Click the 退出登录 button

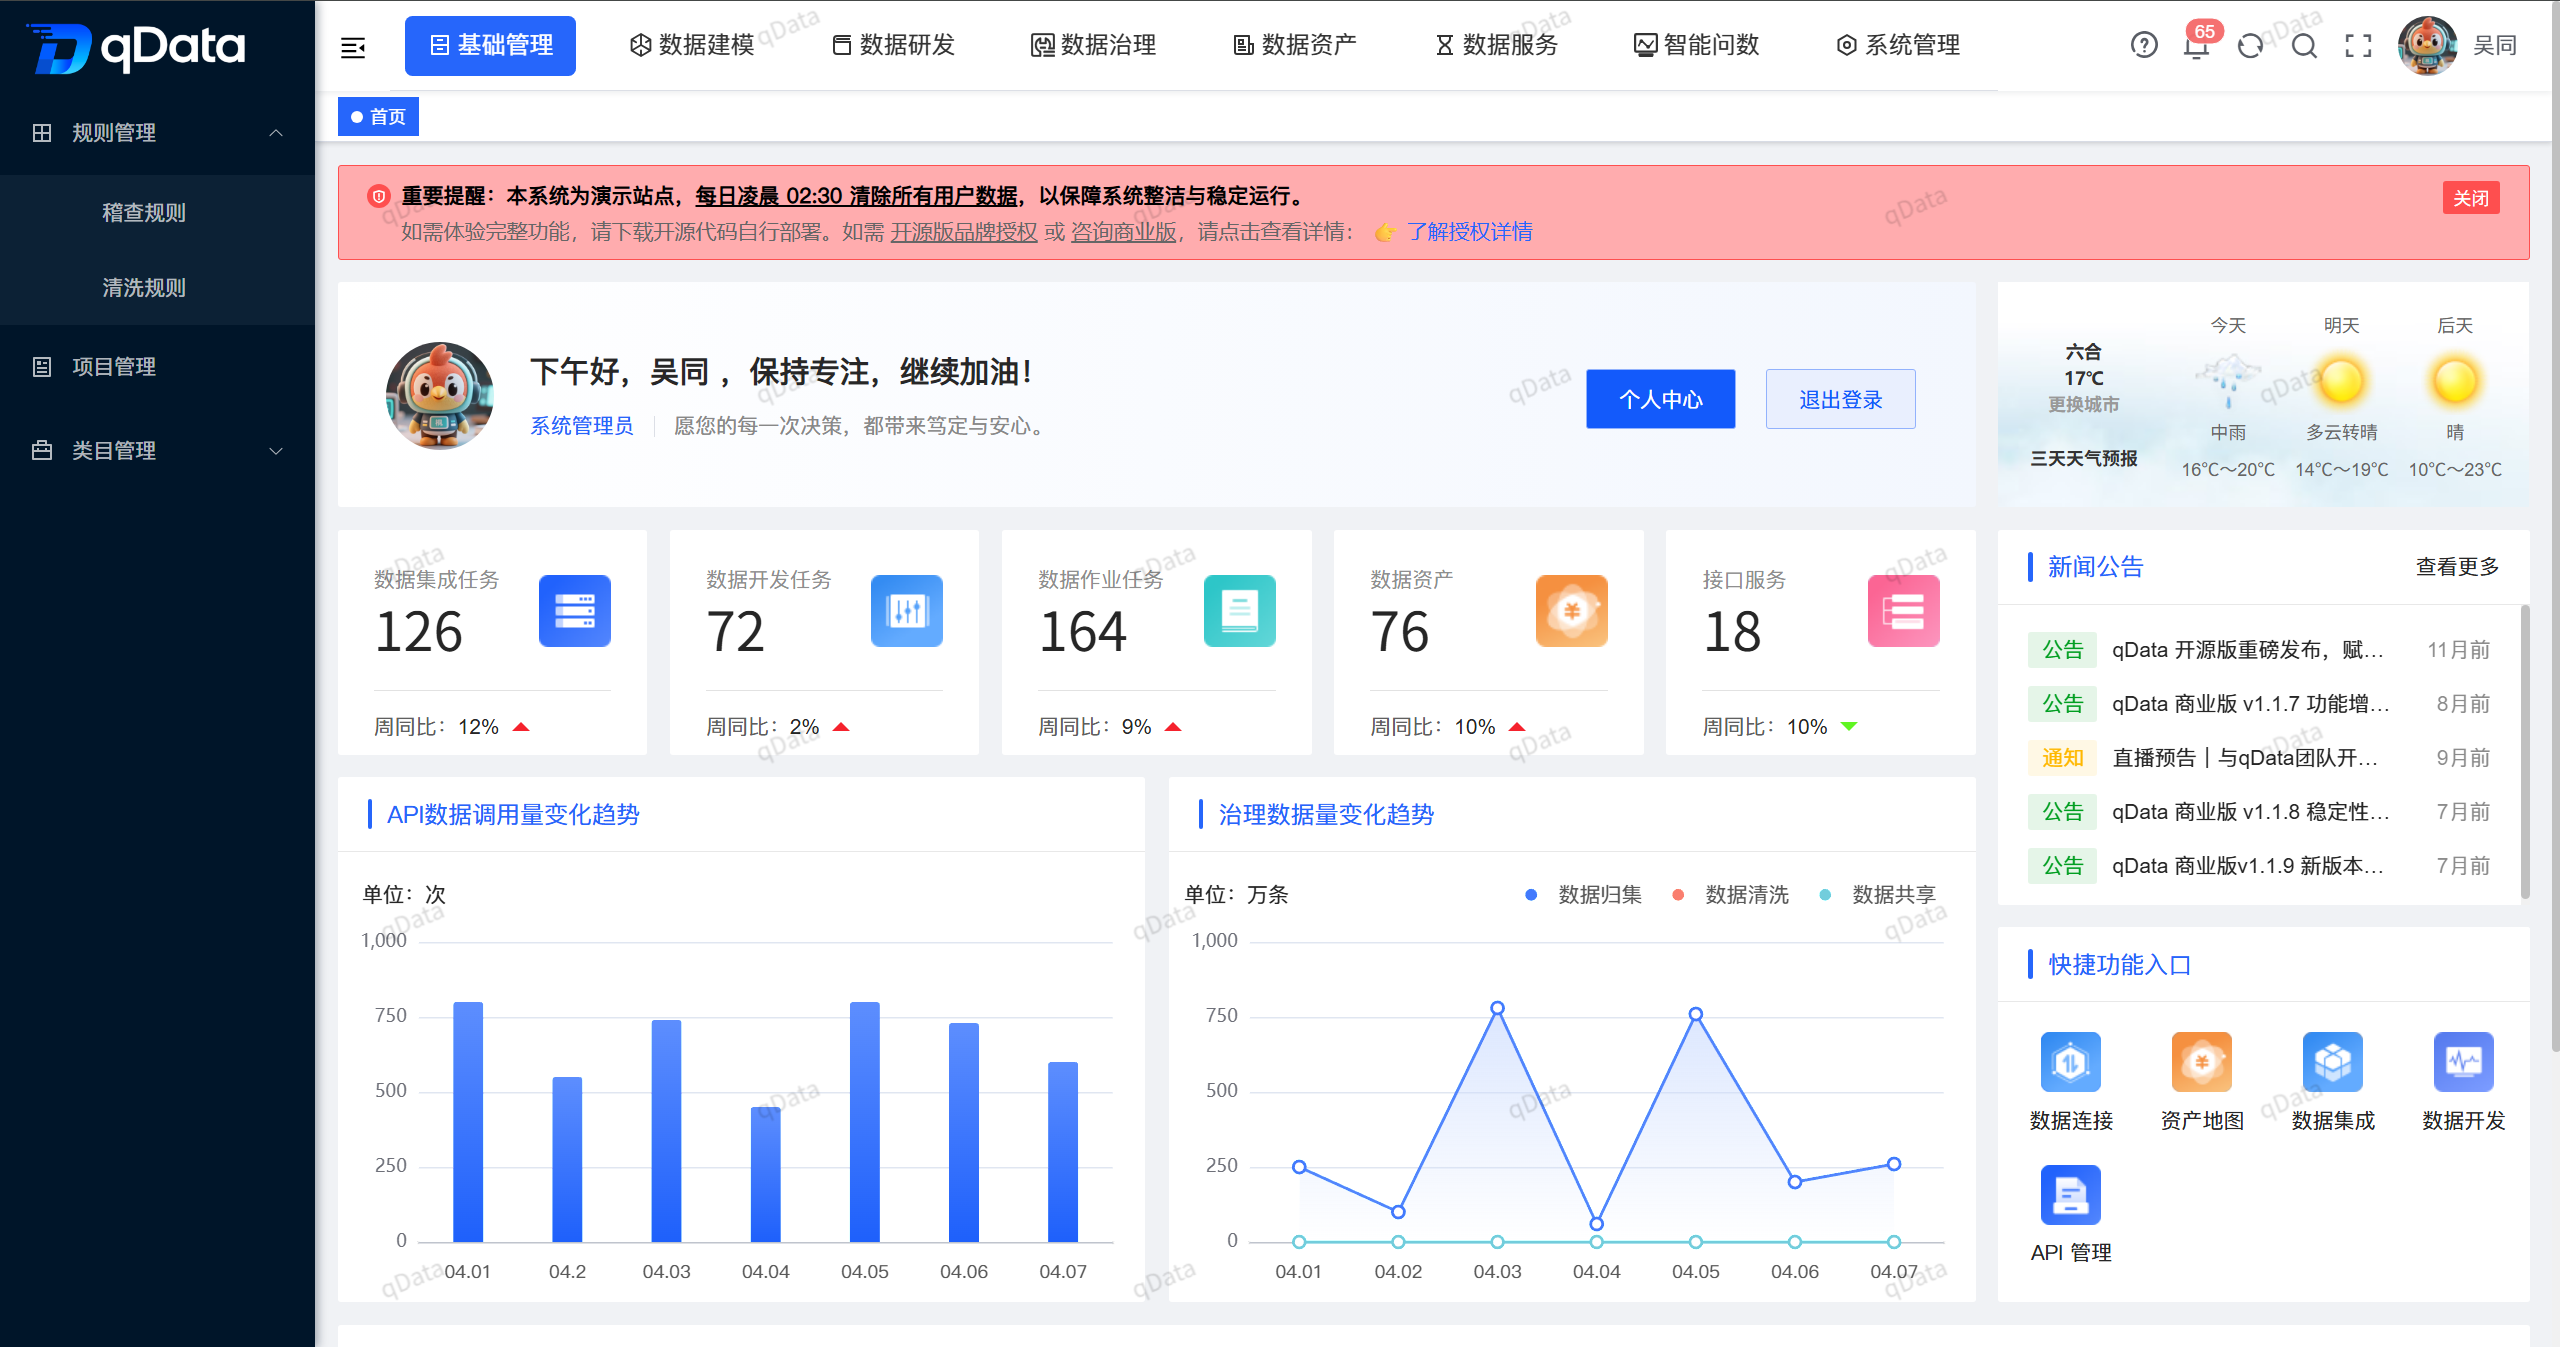pyautogui.click(x=1841, y=399)
